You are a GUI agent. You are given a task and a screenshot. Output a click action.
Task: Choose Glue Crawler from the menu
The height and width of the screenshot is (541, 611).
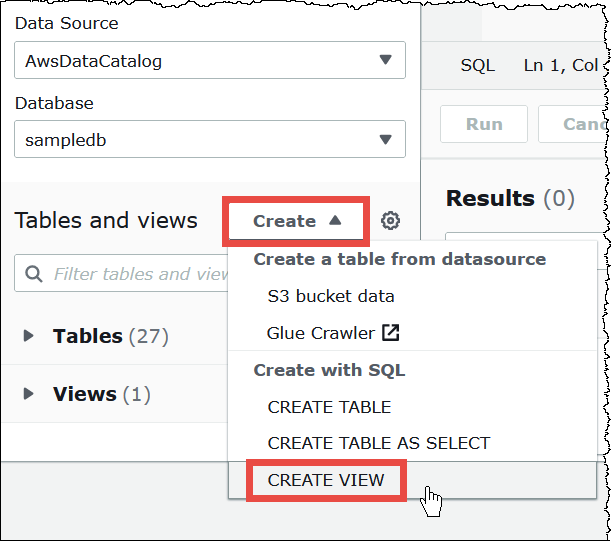click(x=321, y=333)
